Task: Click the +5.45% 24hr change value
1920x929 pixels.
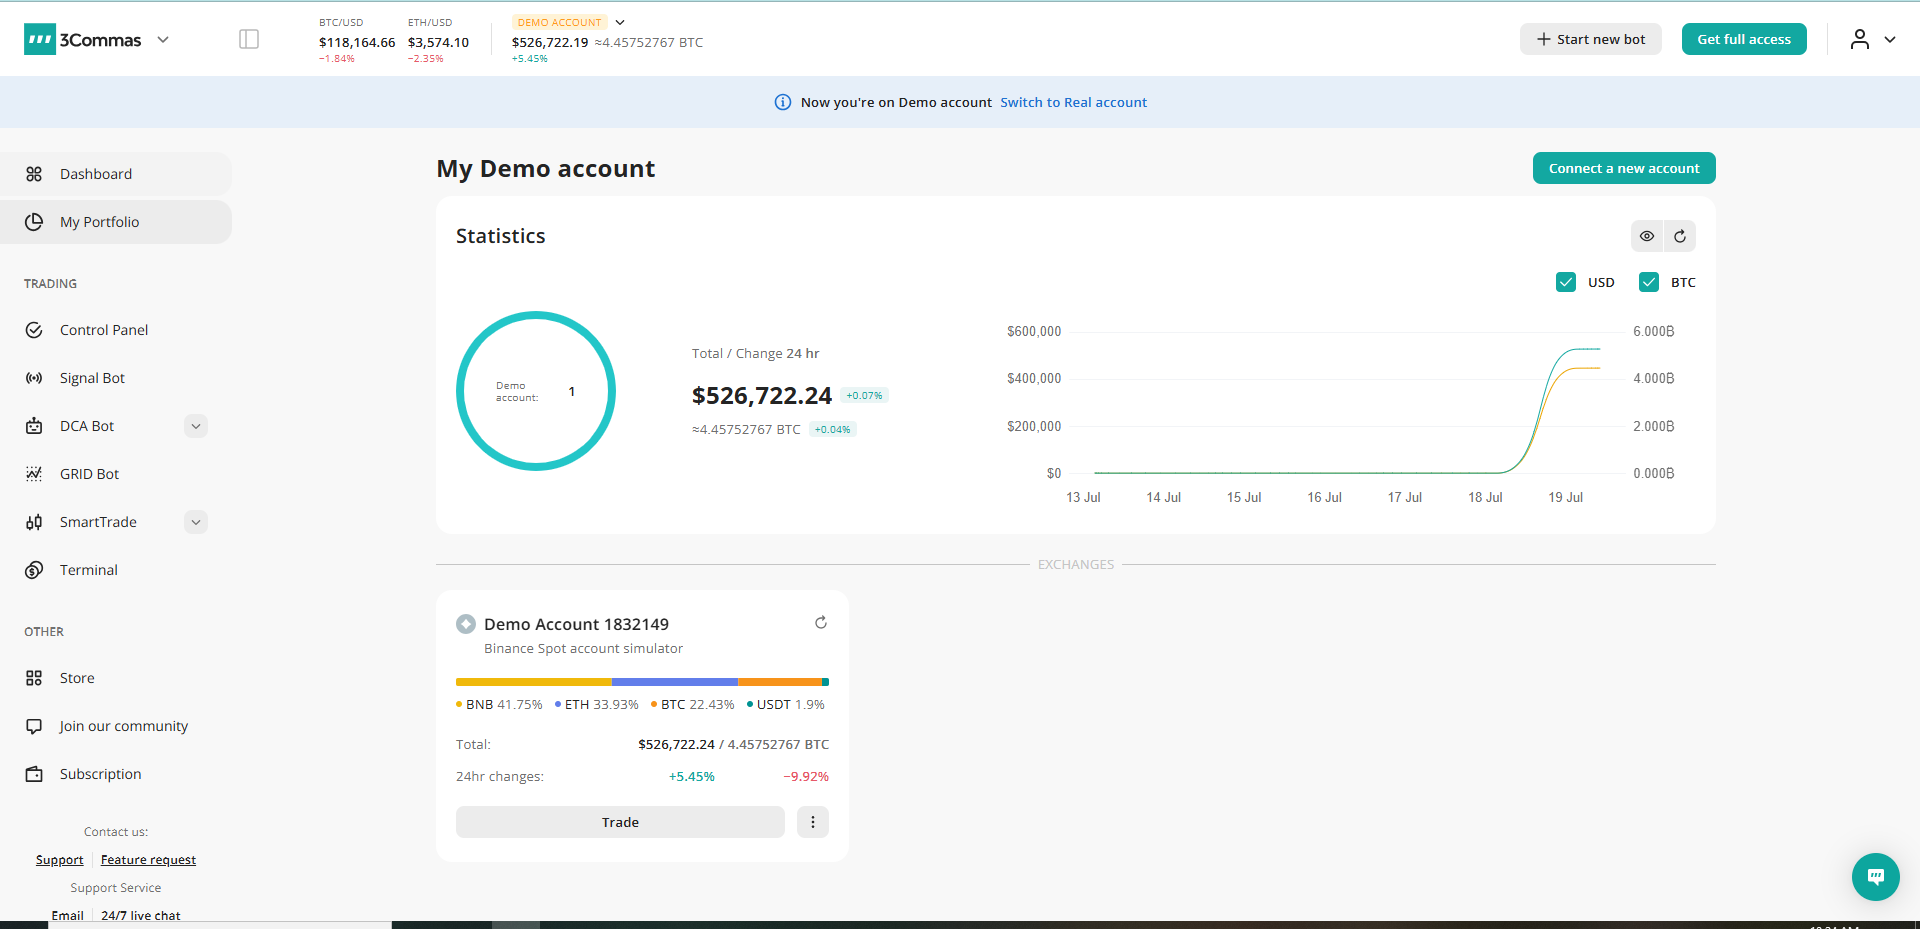Action: click(x=692, y=777)
